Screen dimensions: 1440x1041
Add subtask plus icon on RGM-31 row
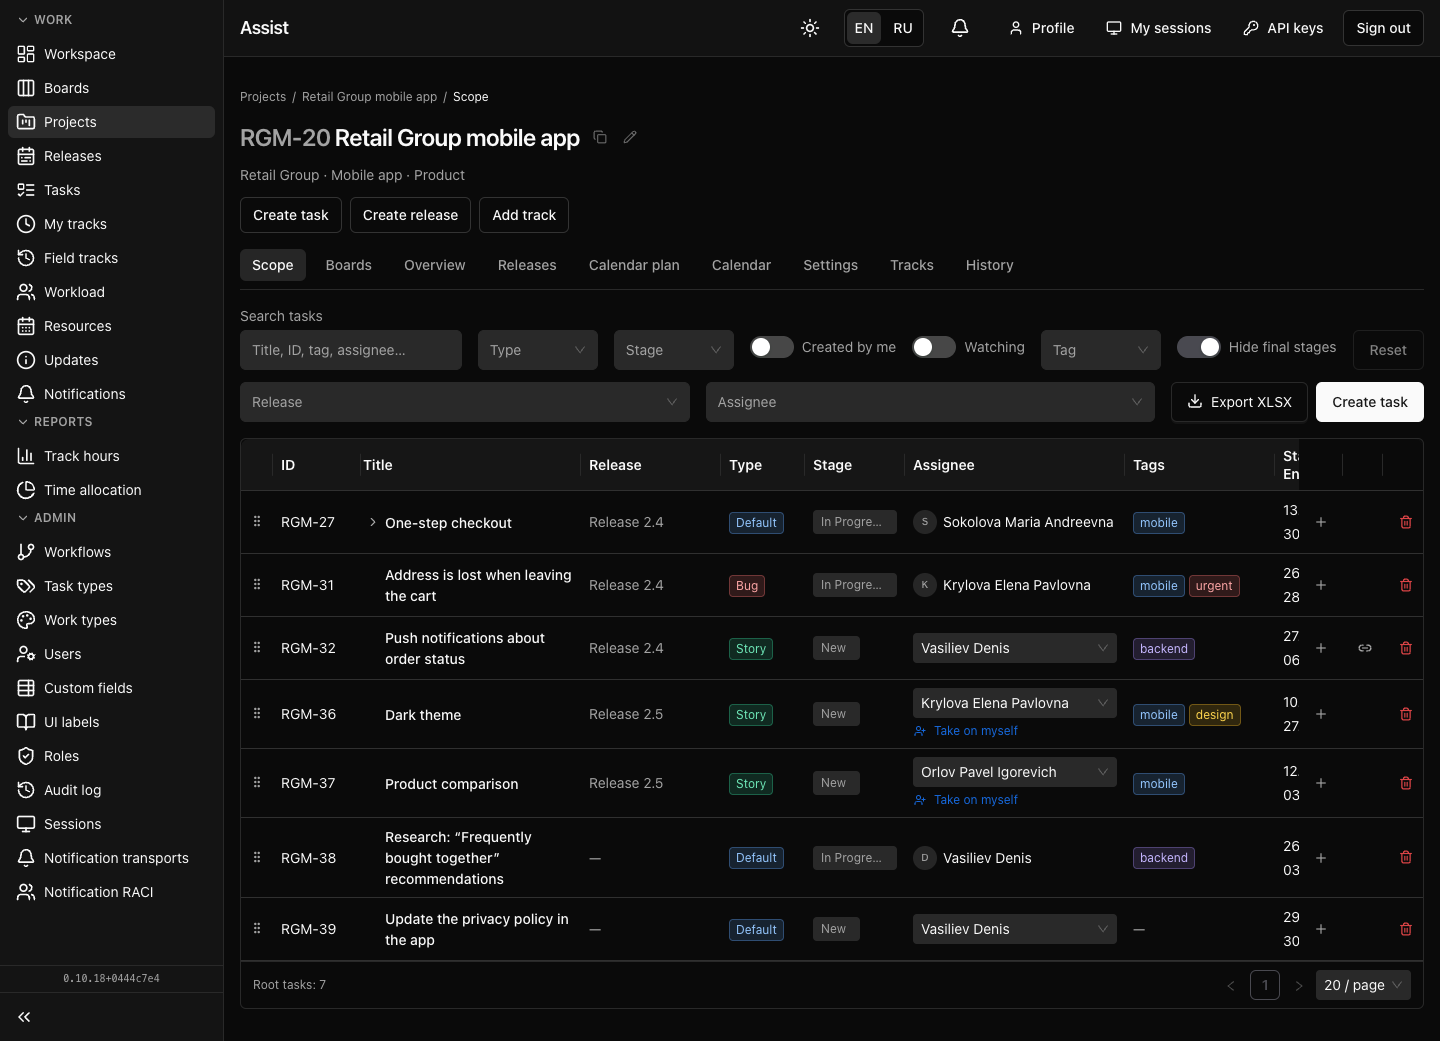1321,585
